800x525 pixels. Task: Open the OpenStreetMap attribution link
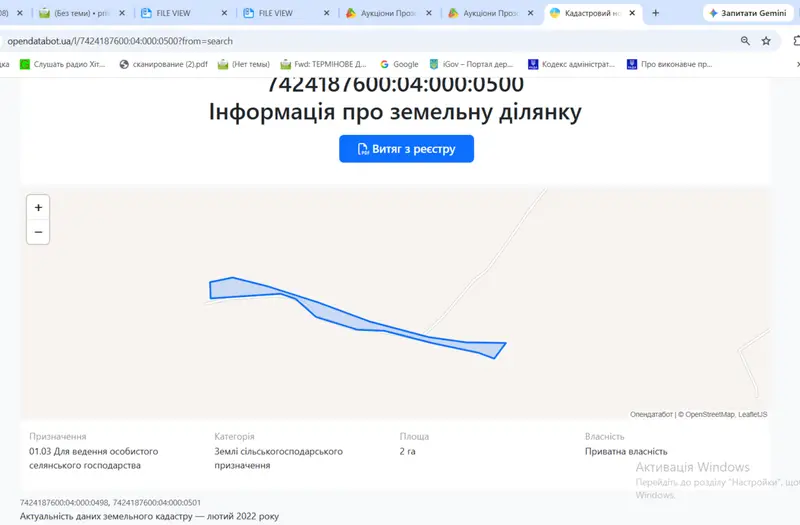[710, 414]
